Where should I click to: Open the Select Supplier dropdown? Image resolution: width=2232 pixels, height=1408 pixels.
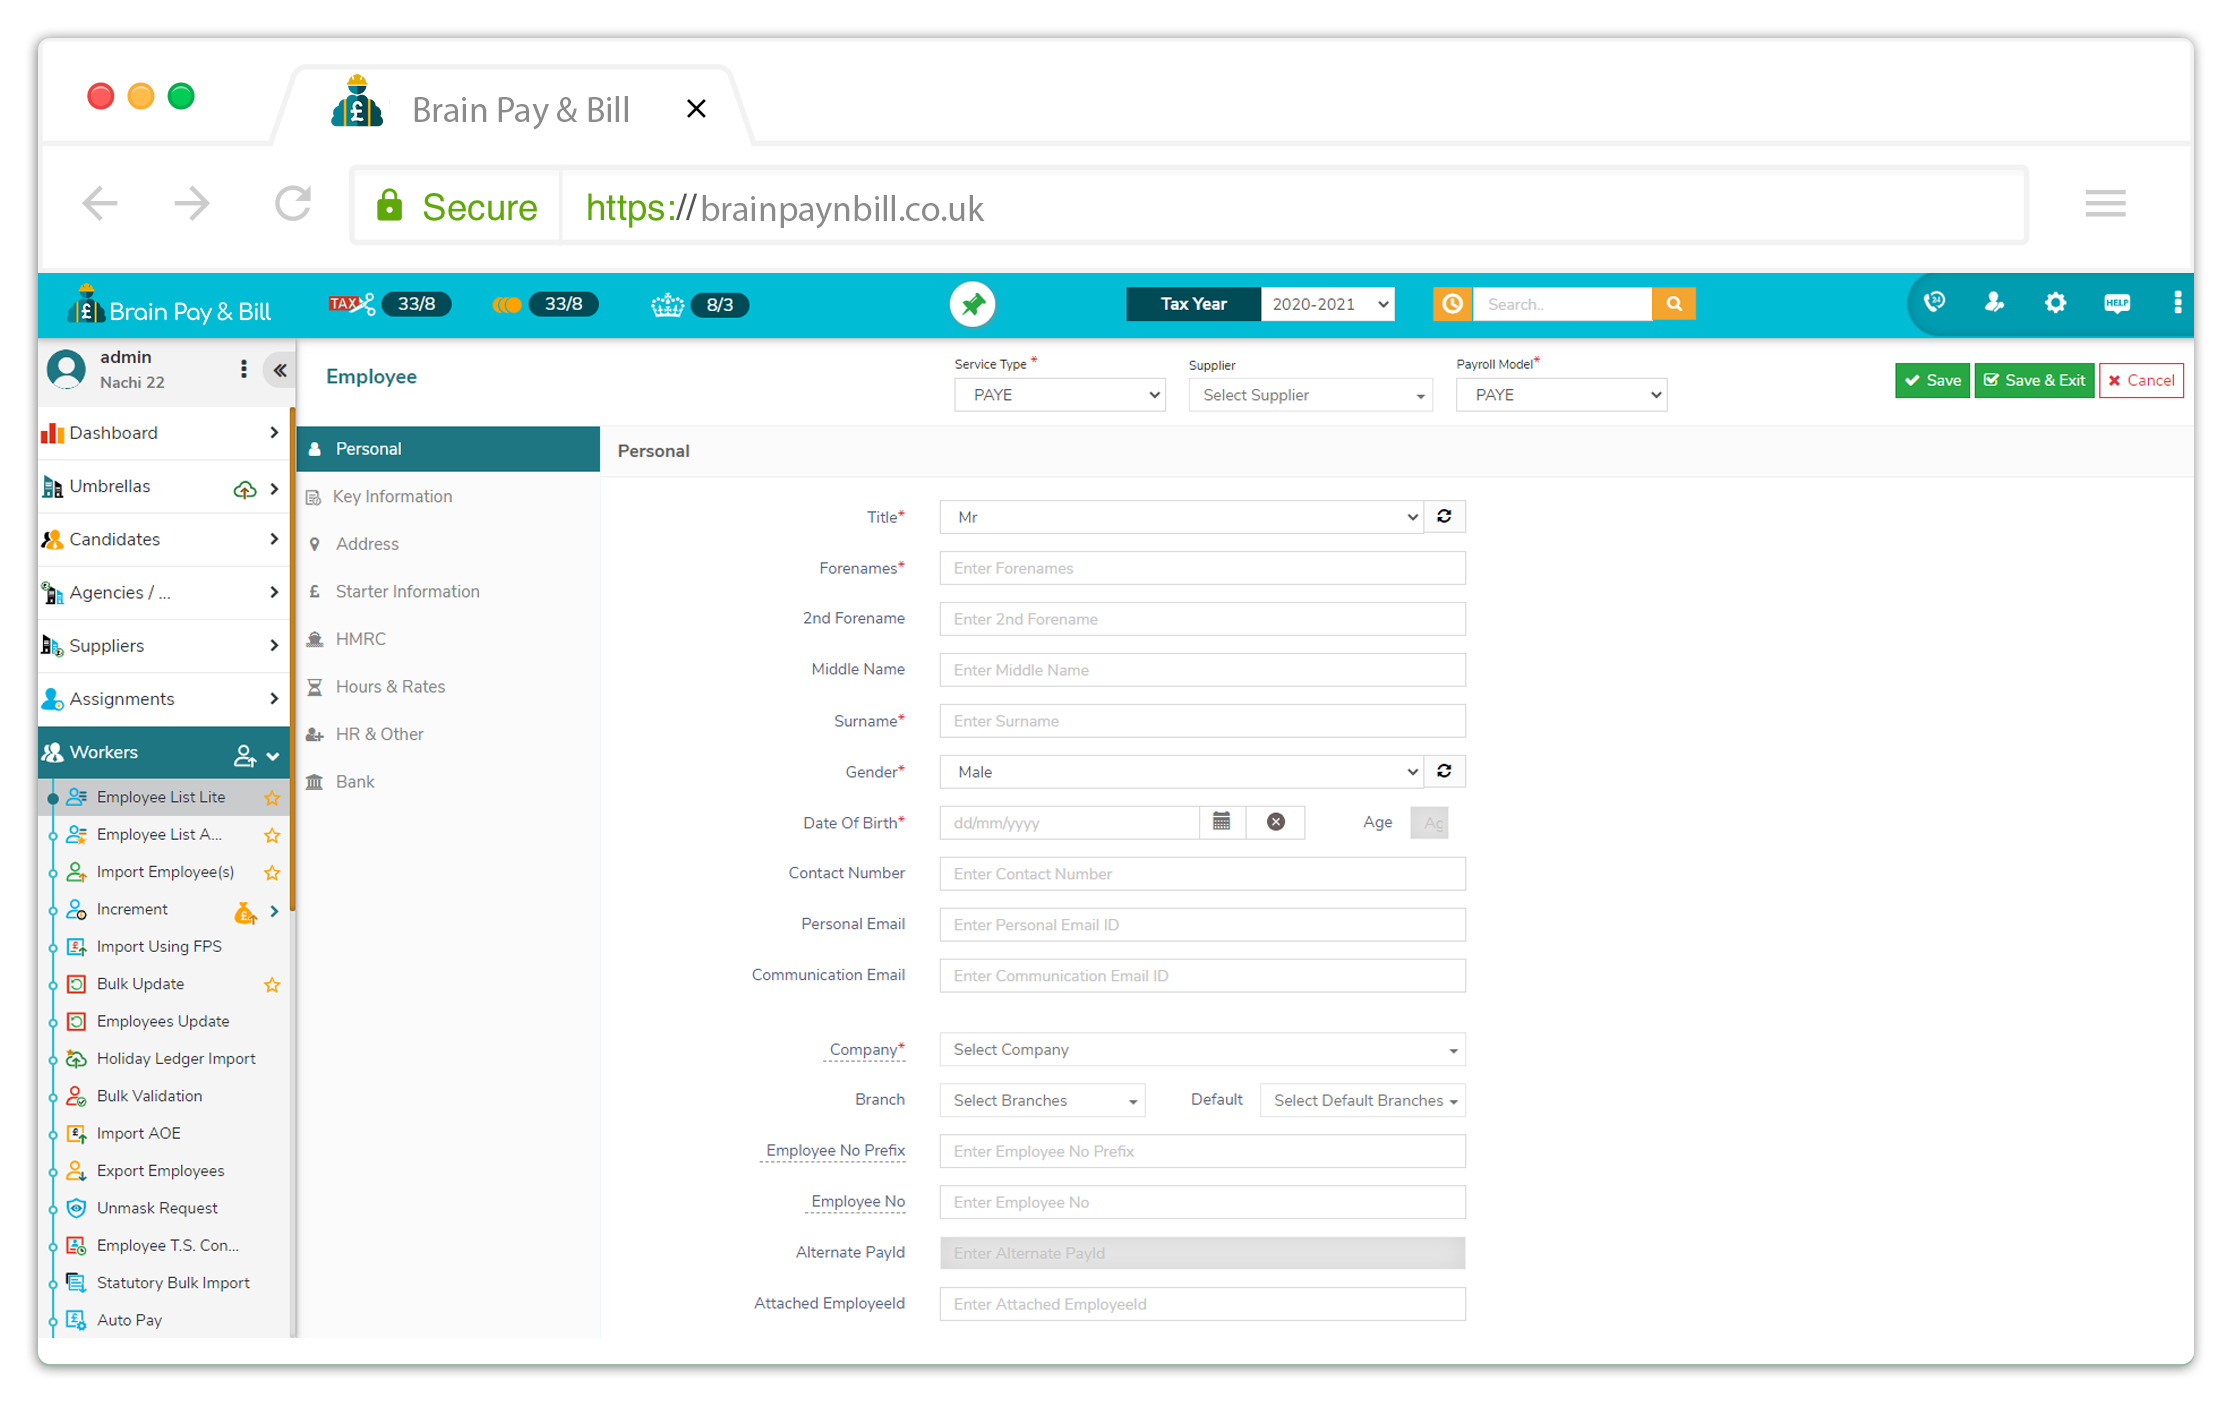(x=1310, y=395)
